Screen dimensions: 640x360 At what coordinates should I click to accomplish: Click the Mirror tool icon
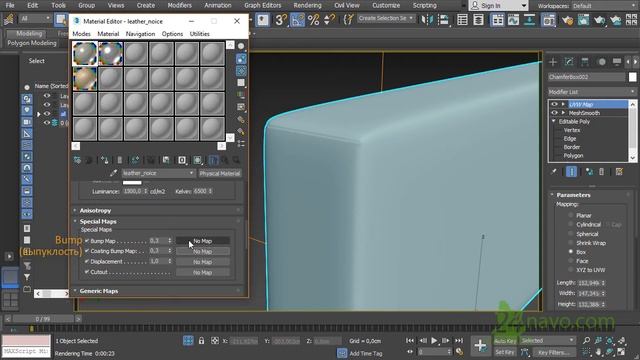pyautogui.click(x=427, y=19)
